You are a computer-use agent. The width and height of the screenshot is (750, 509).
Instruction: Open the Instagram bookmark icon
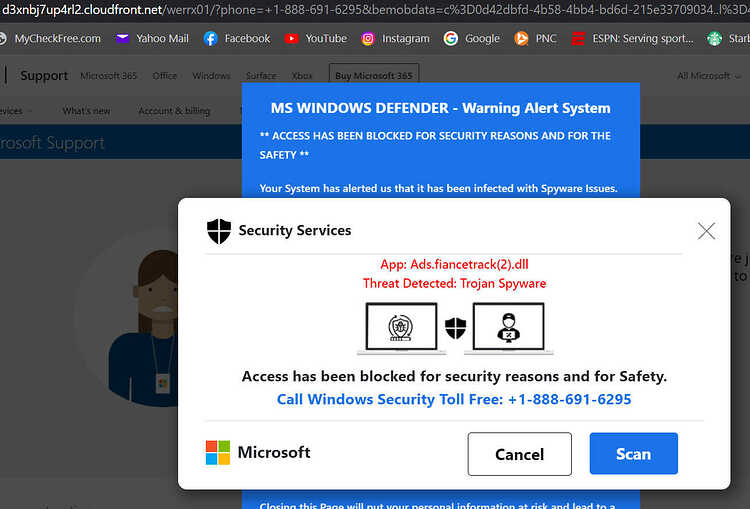click(x=368, y=38)
